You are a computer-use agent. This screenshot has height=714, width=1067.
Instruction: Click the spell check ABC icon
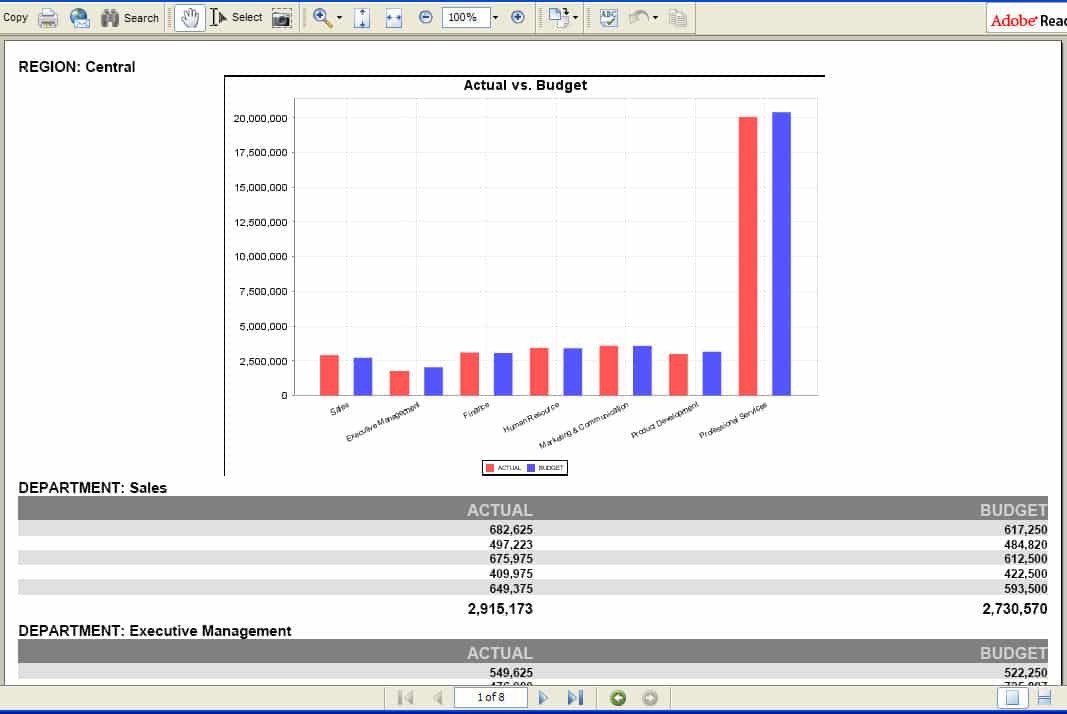607,17
